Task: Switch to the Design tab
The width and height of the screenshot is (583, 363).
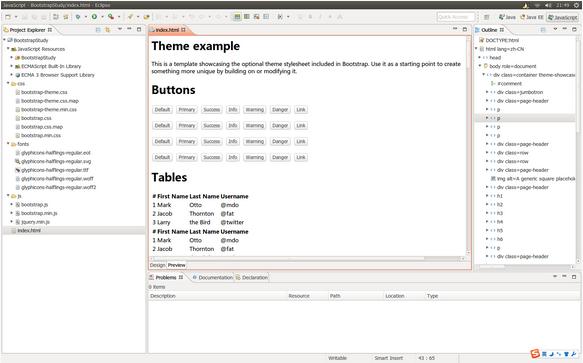Action: pyautogui.click(x=157, y=265)
